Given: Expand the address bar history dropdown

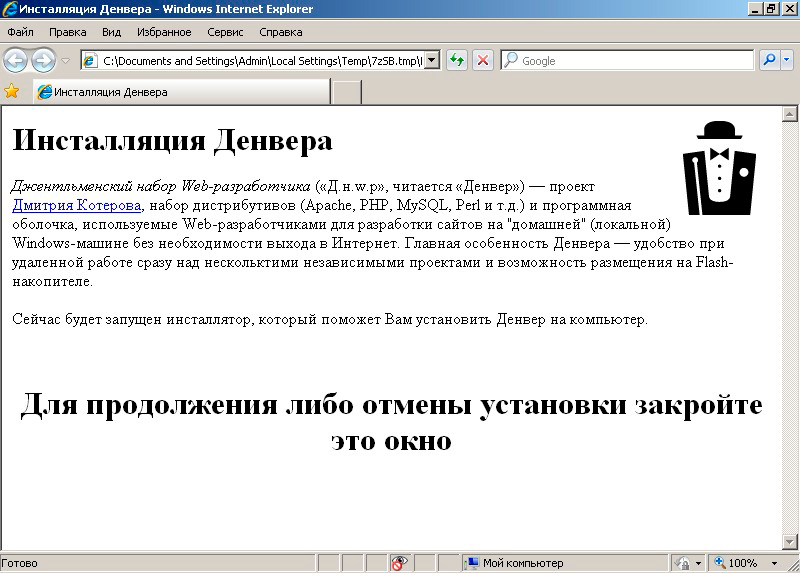Looking at the screenshot, I should [432, 61].
